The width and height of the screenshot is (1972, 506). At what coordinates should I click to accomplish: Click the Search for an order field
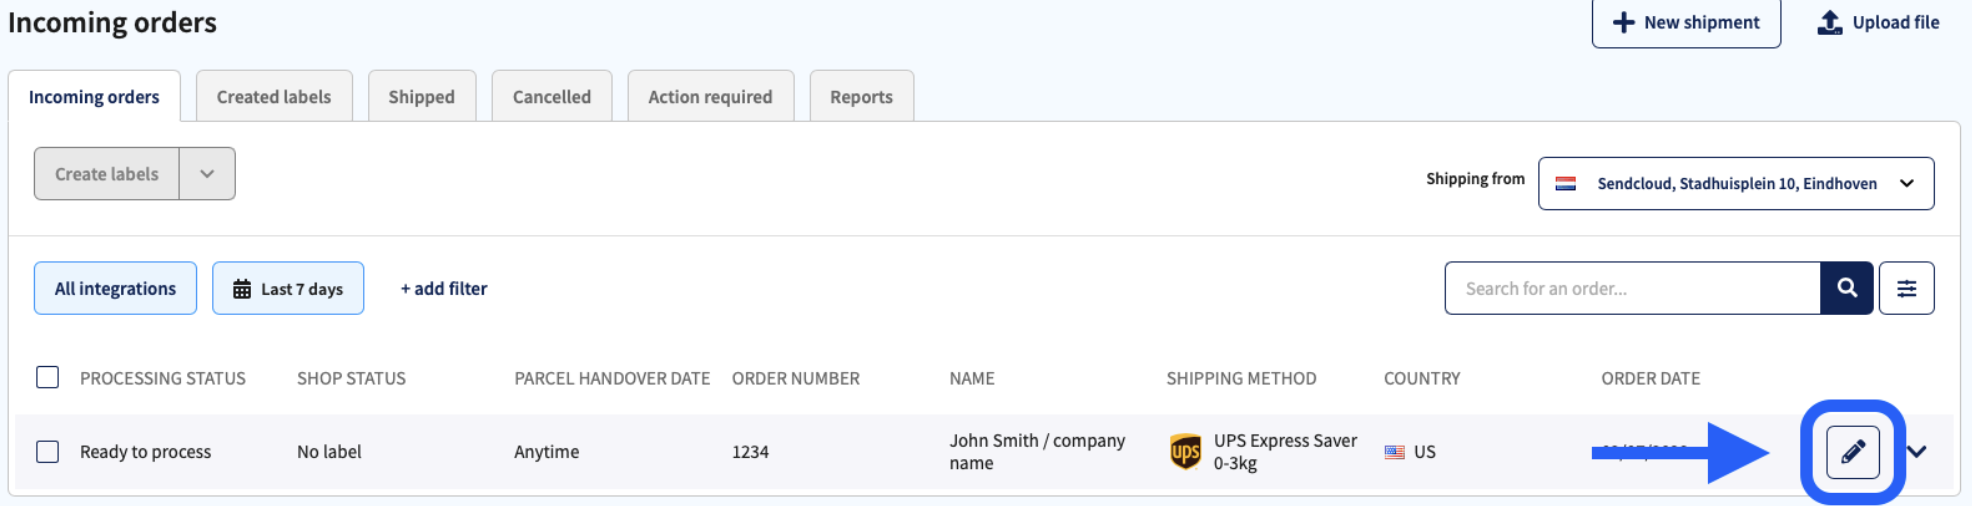point(1632,288)
